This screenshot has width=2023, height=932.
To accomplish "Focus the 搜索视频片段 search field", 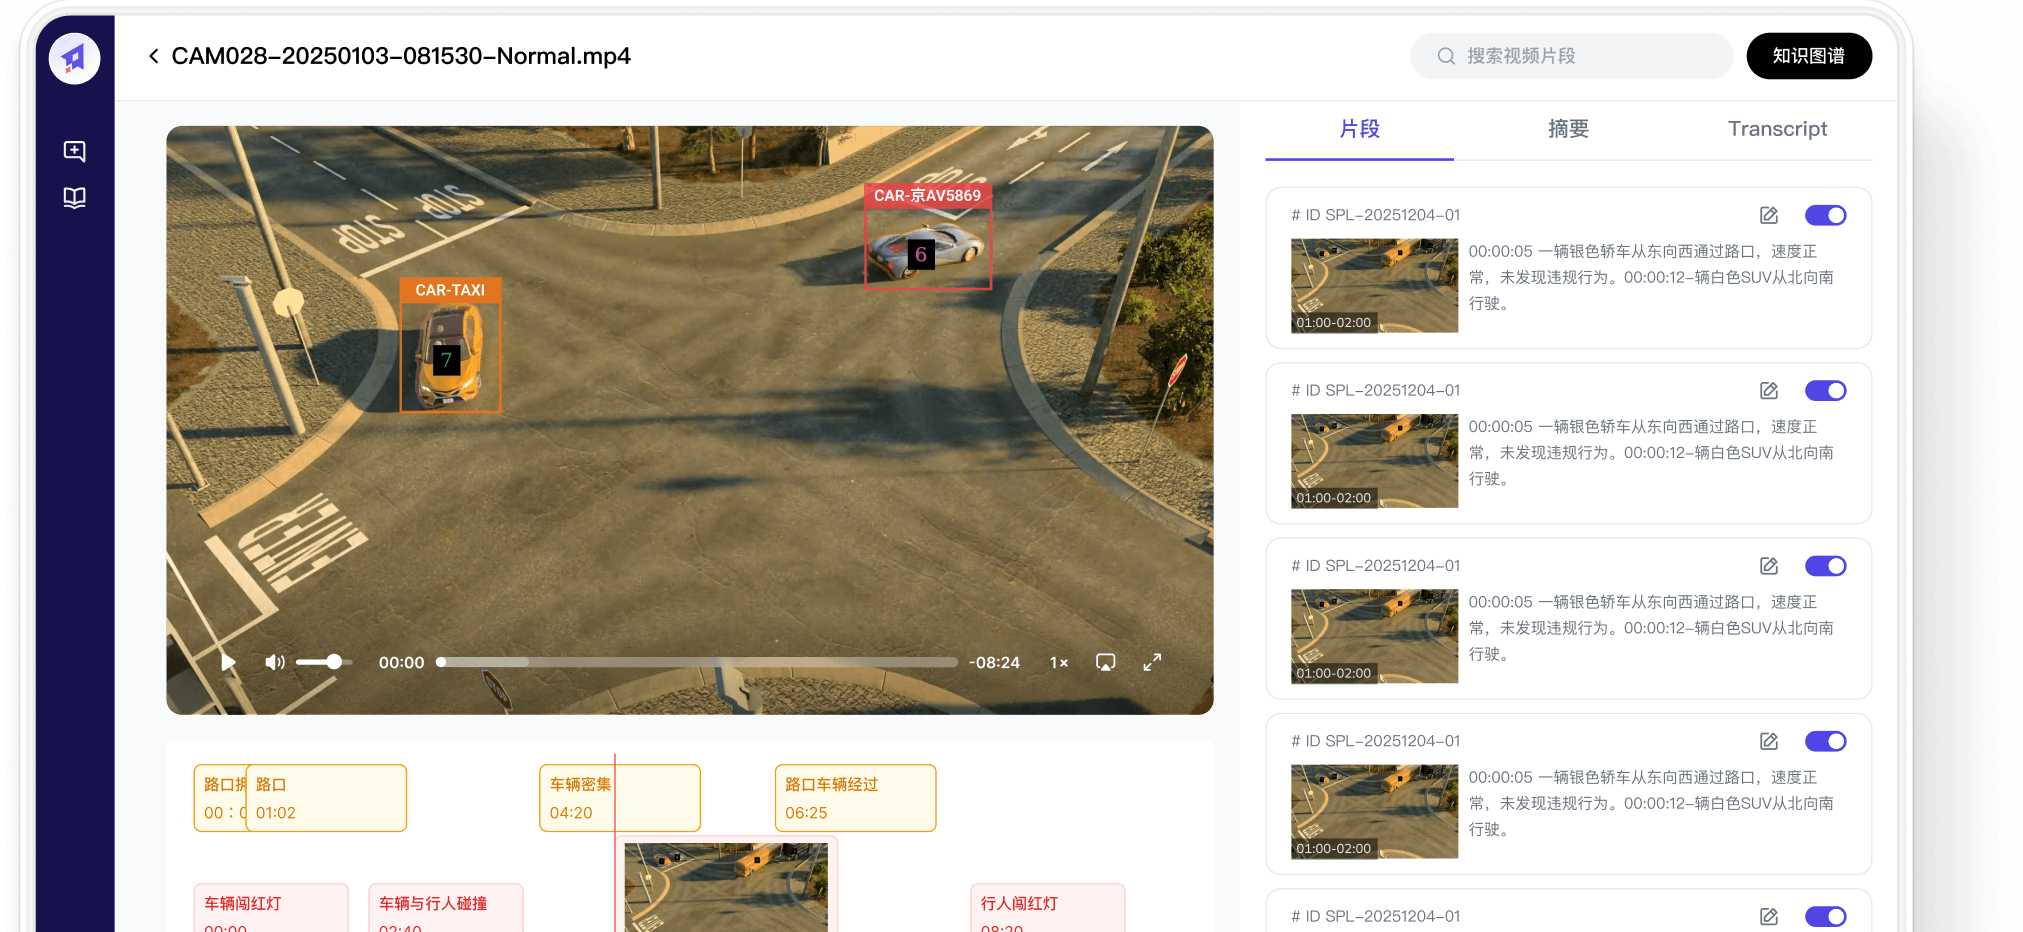I will (x=1571, y=56).
